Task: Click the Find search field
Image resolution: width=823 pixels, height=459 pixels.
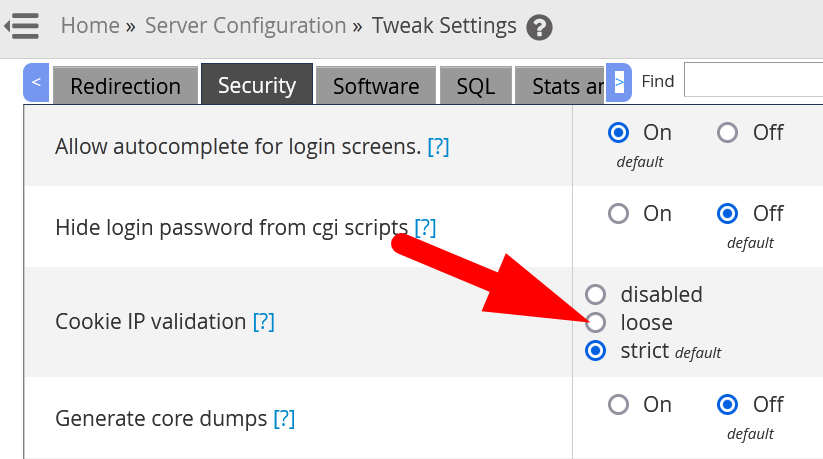Action: point(753,81)
